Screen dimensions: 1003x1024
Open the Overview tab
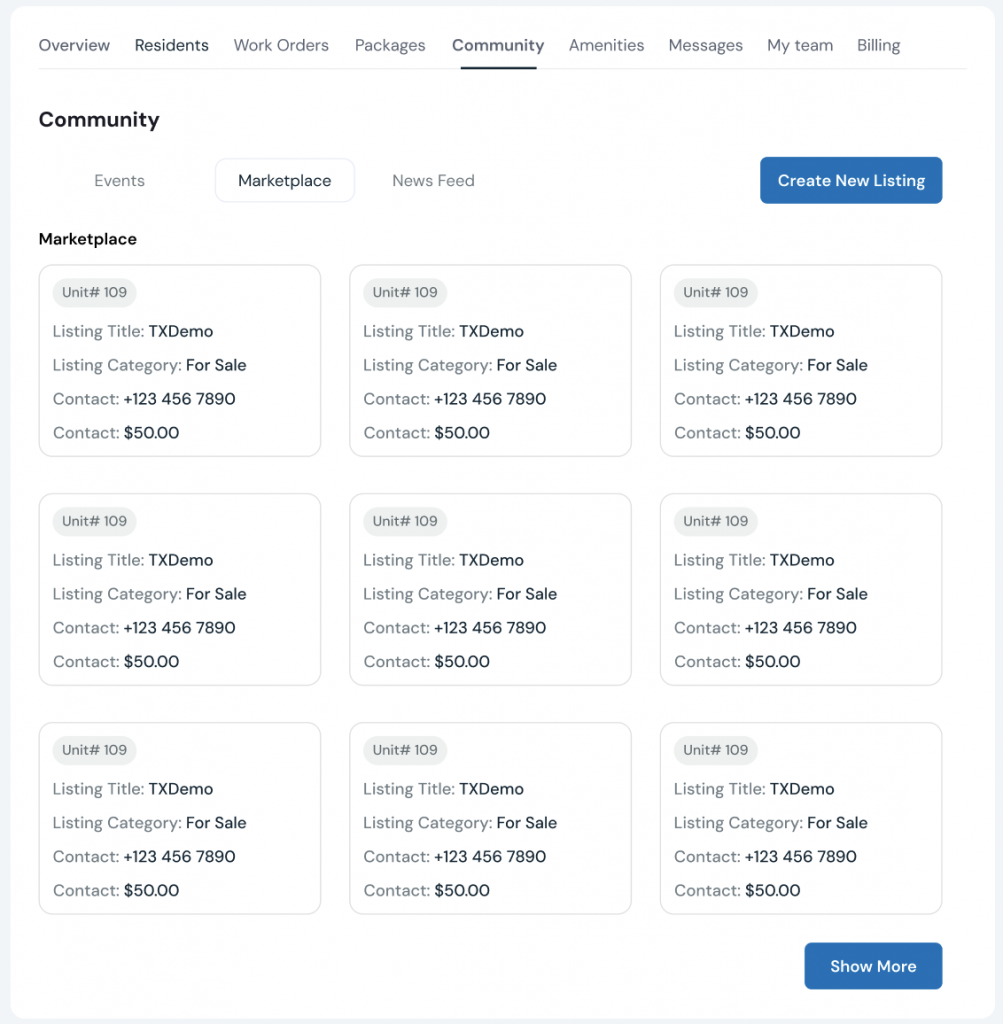[x=74, y=45]
